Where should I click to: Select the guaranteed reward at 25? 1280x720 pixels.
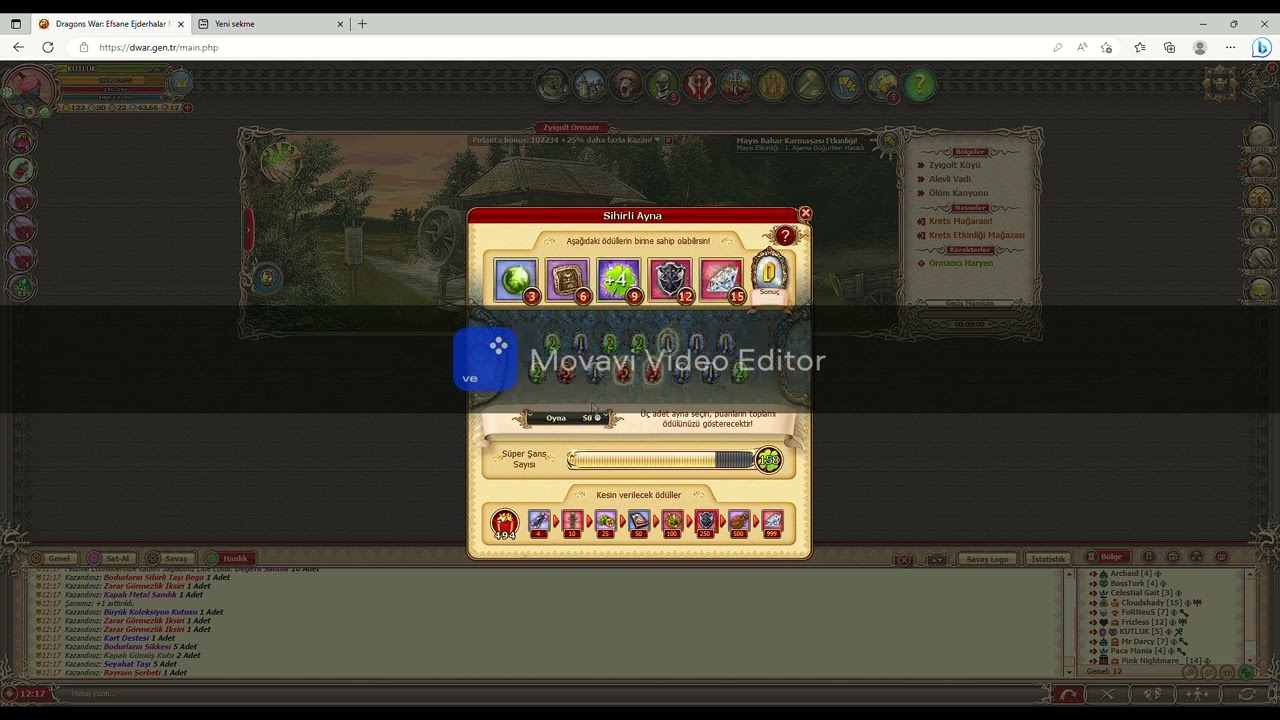606,523
